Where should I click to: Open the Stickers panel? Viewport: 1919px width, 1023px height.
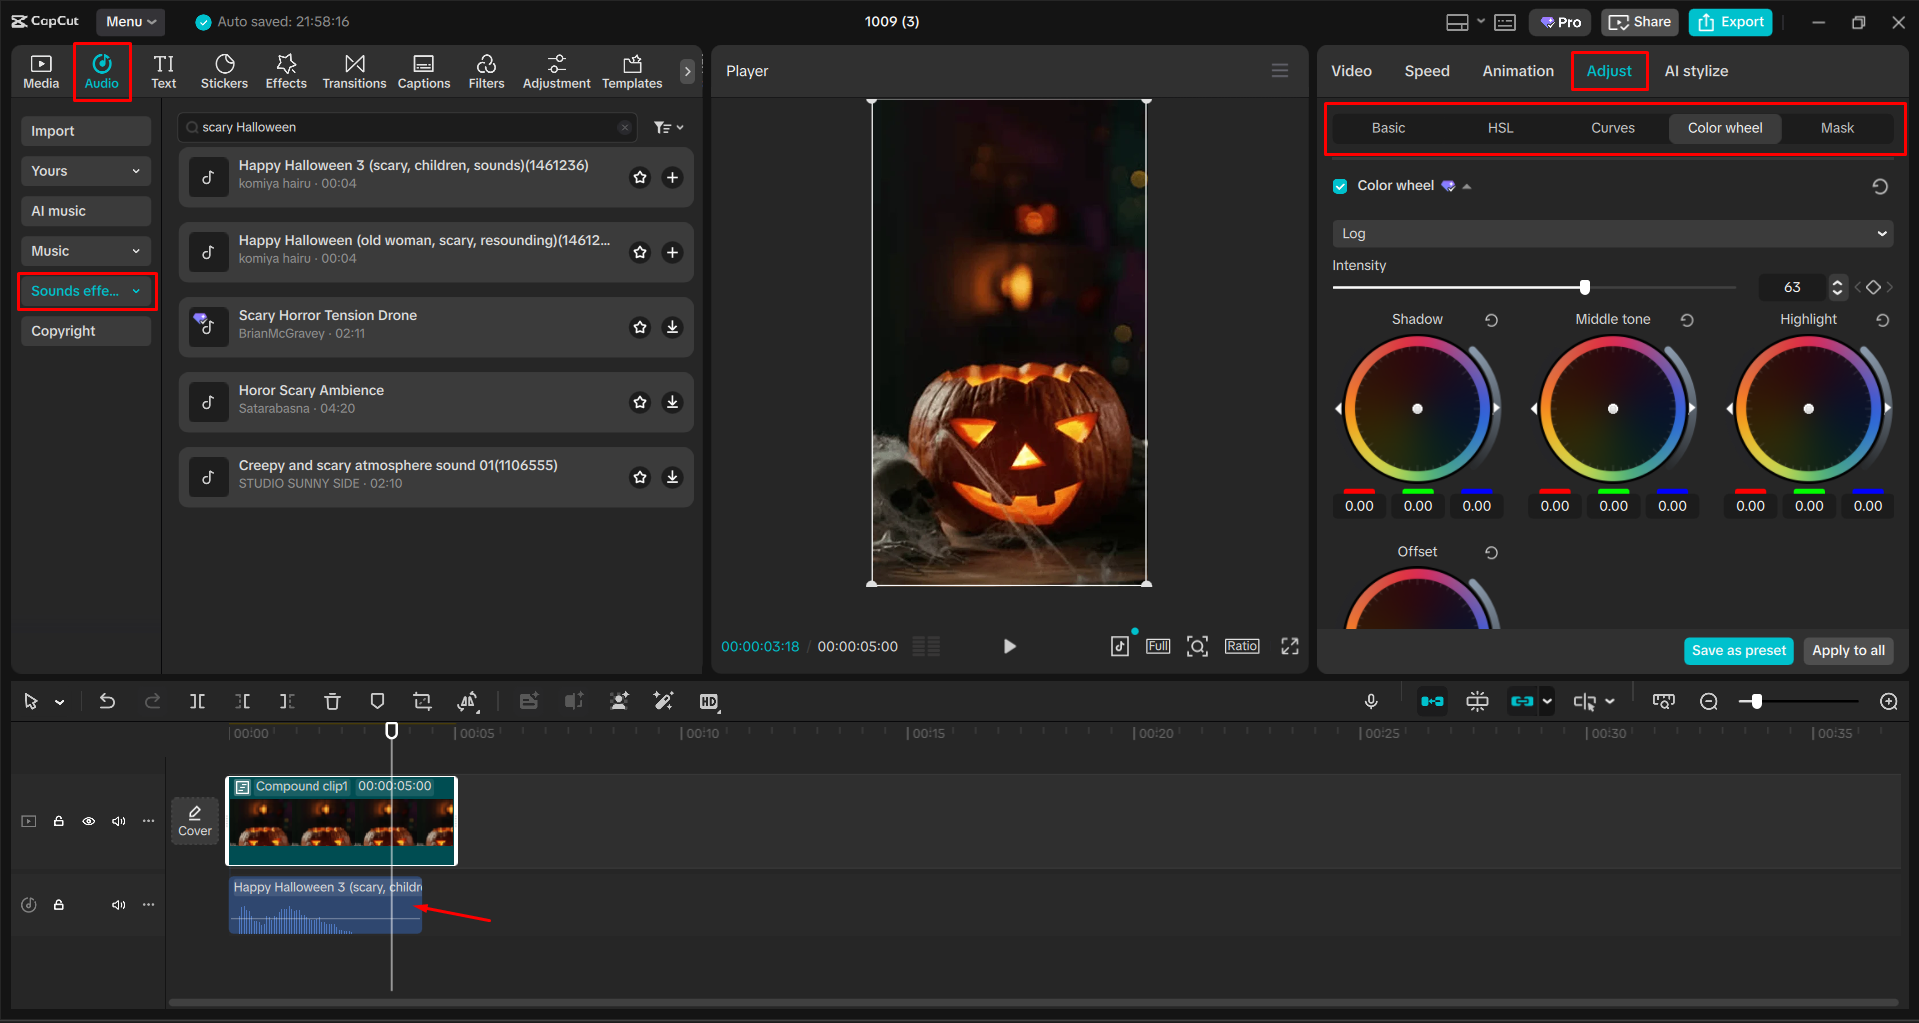pos(224,70)
